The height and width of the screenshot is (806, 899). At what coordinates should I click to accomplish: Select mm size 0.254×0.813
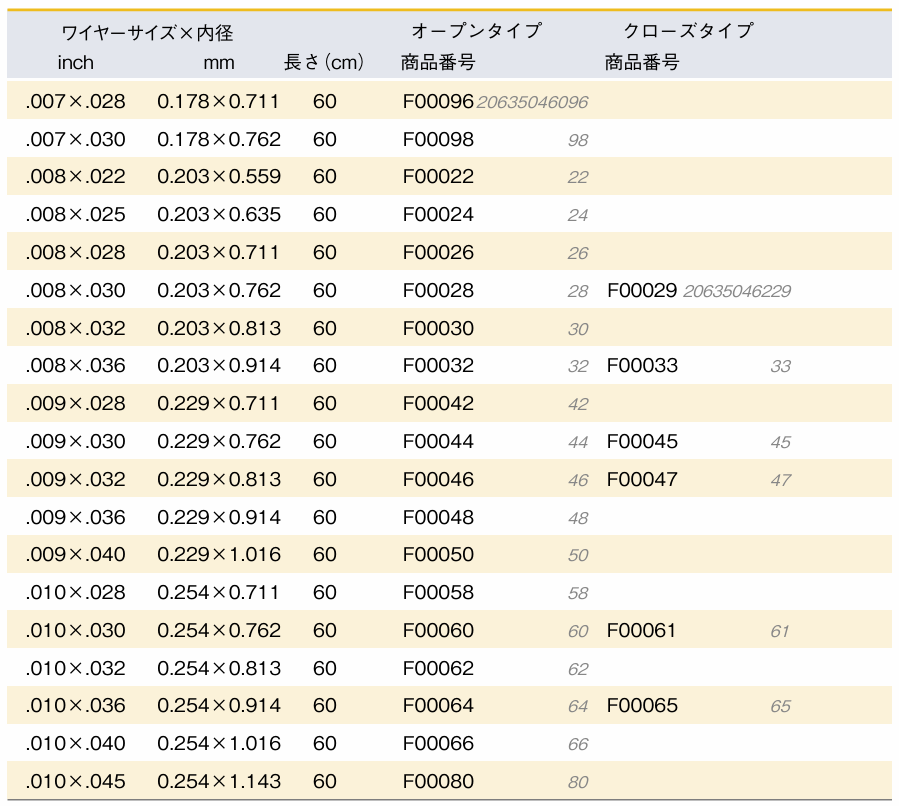click(219, 668)
